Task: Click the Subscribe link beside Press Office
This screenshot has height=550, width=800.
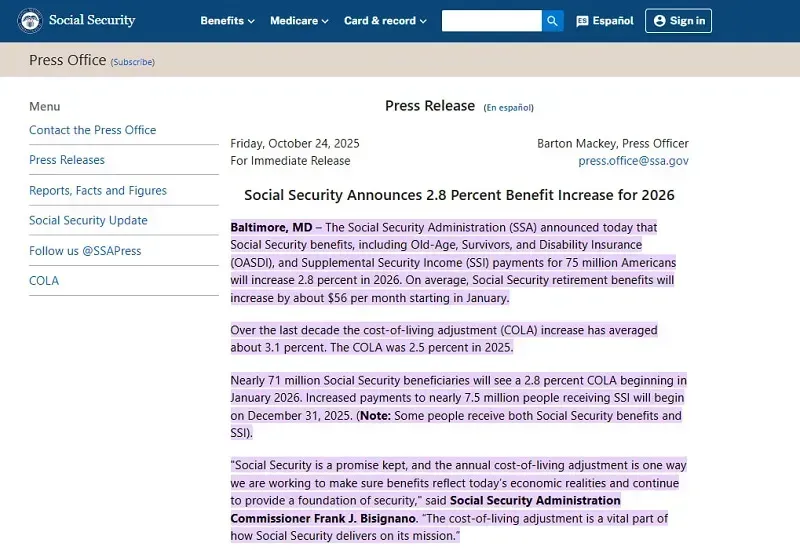Action: click(x=132, y=62)
